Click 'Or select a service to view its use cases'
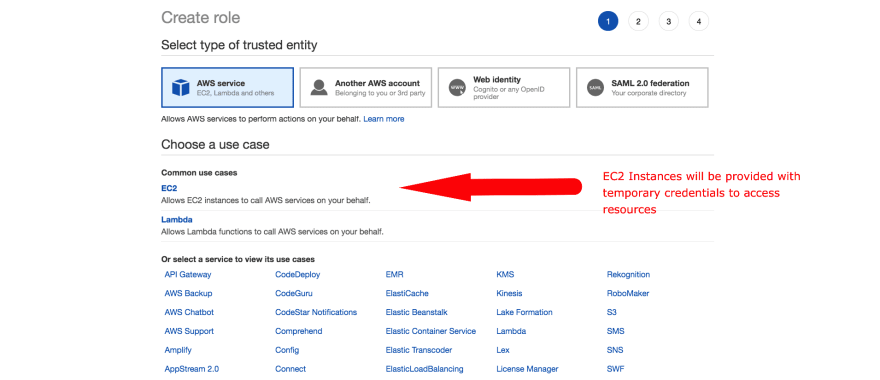The height and width of the screenshot is (380, 880). click(238, 259)
